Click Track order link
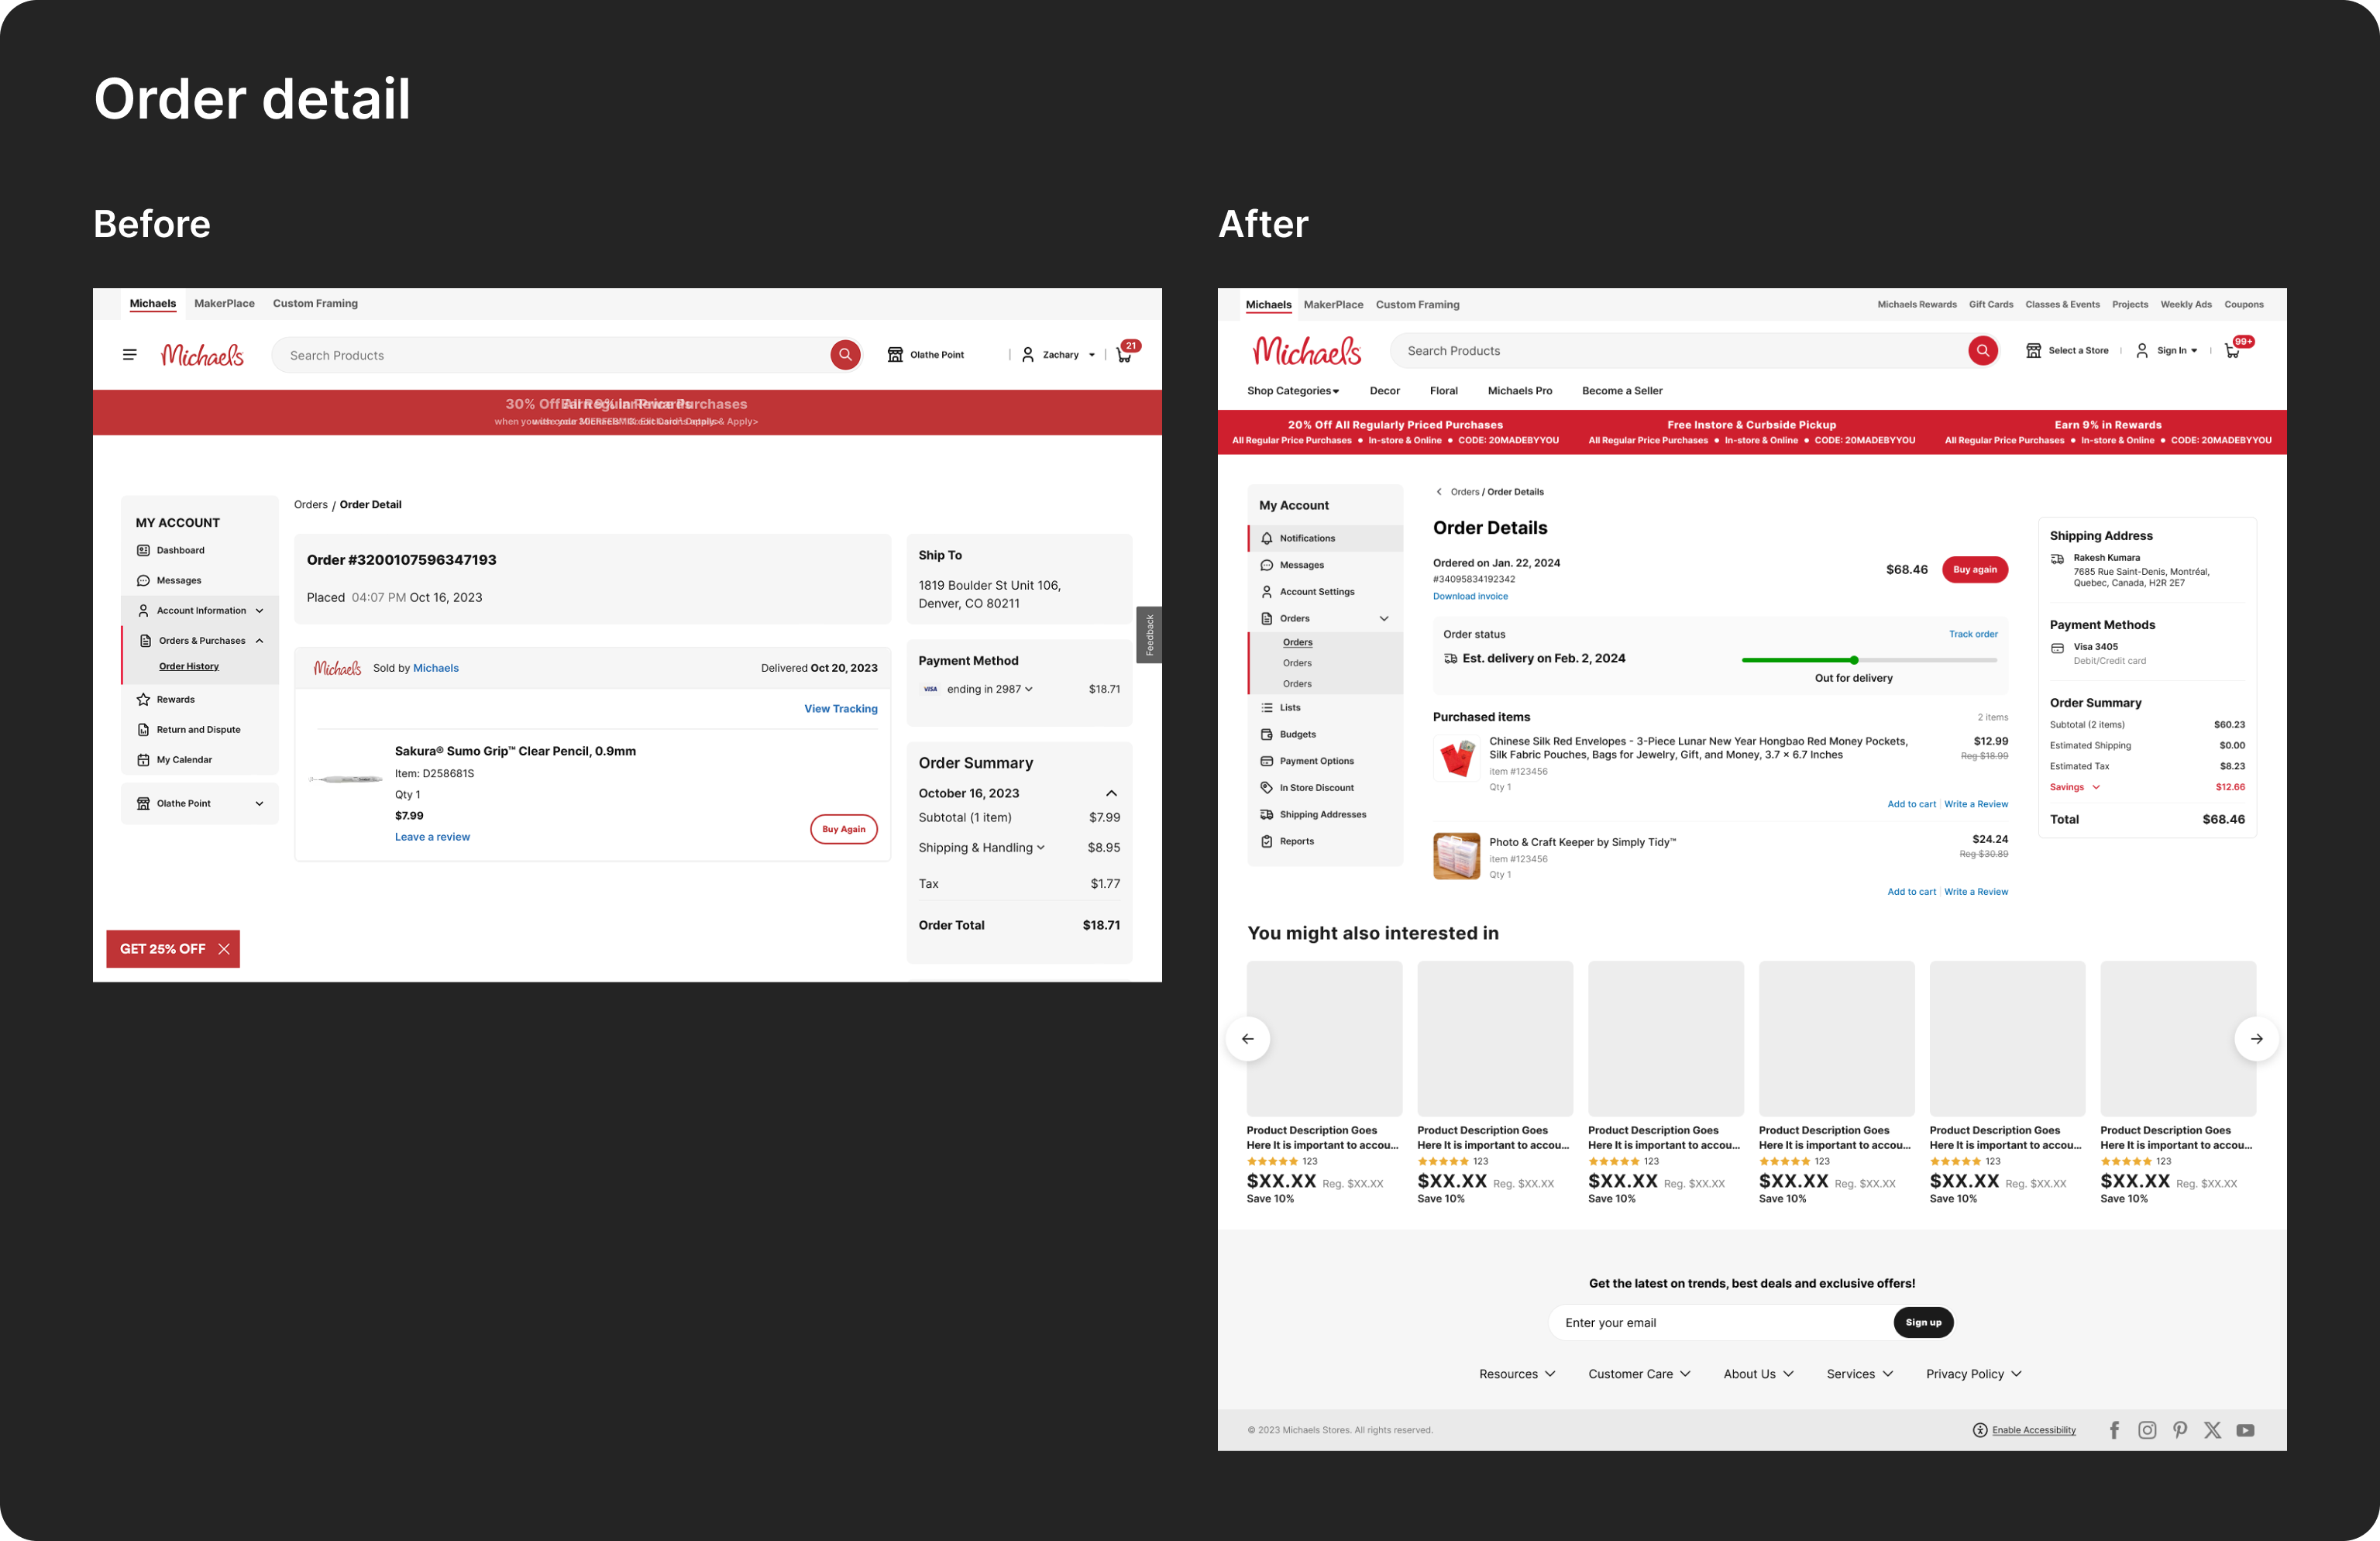This screenshot has height=1541, width=2380. [1973, 634]
